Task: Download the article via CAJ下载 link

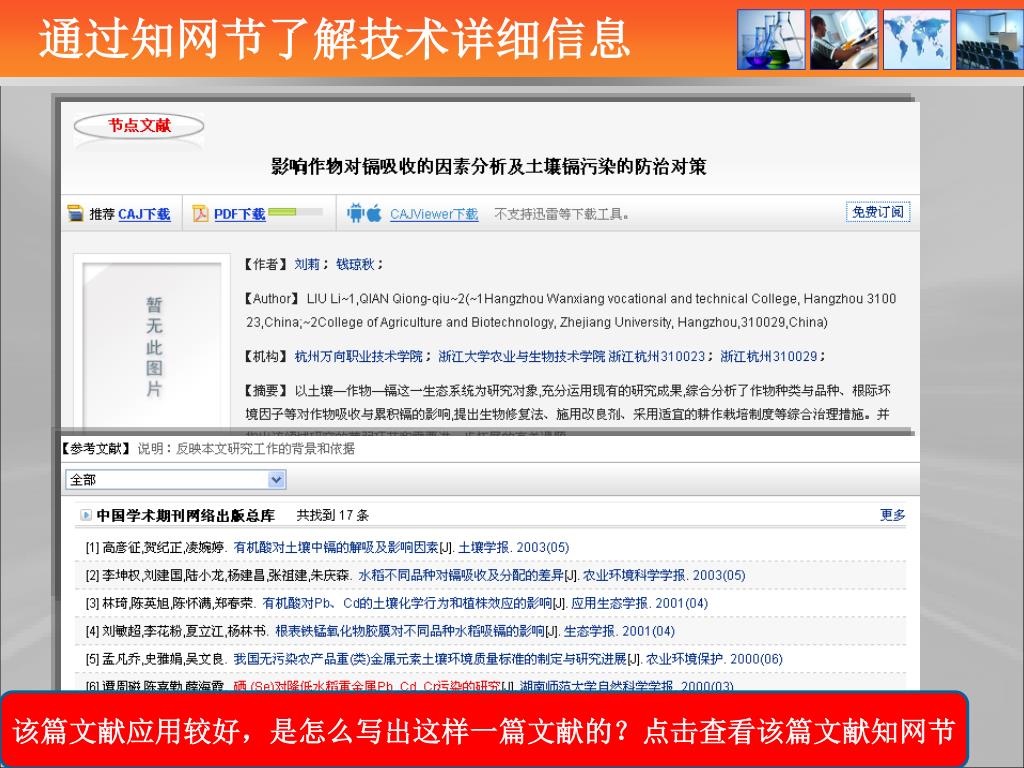Action: click(144, 214)
